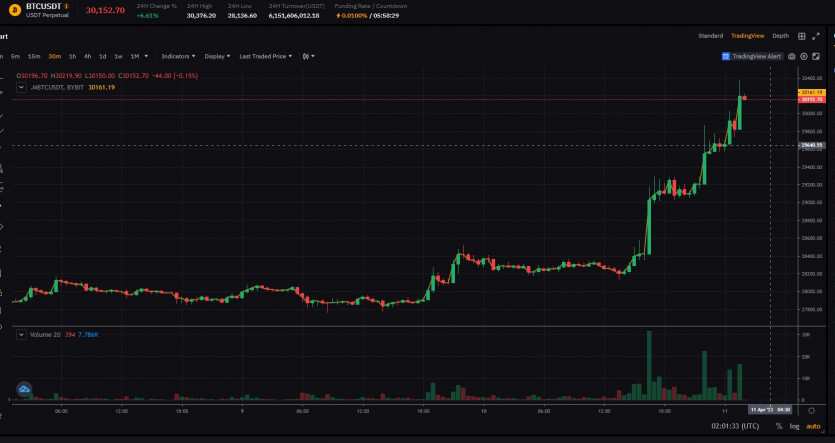Viewport: 835px width, 443px height.
Task: Click the yellow 30161.19 price label
Action: (812, 93)
